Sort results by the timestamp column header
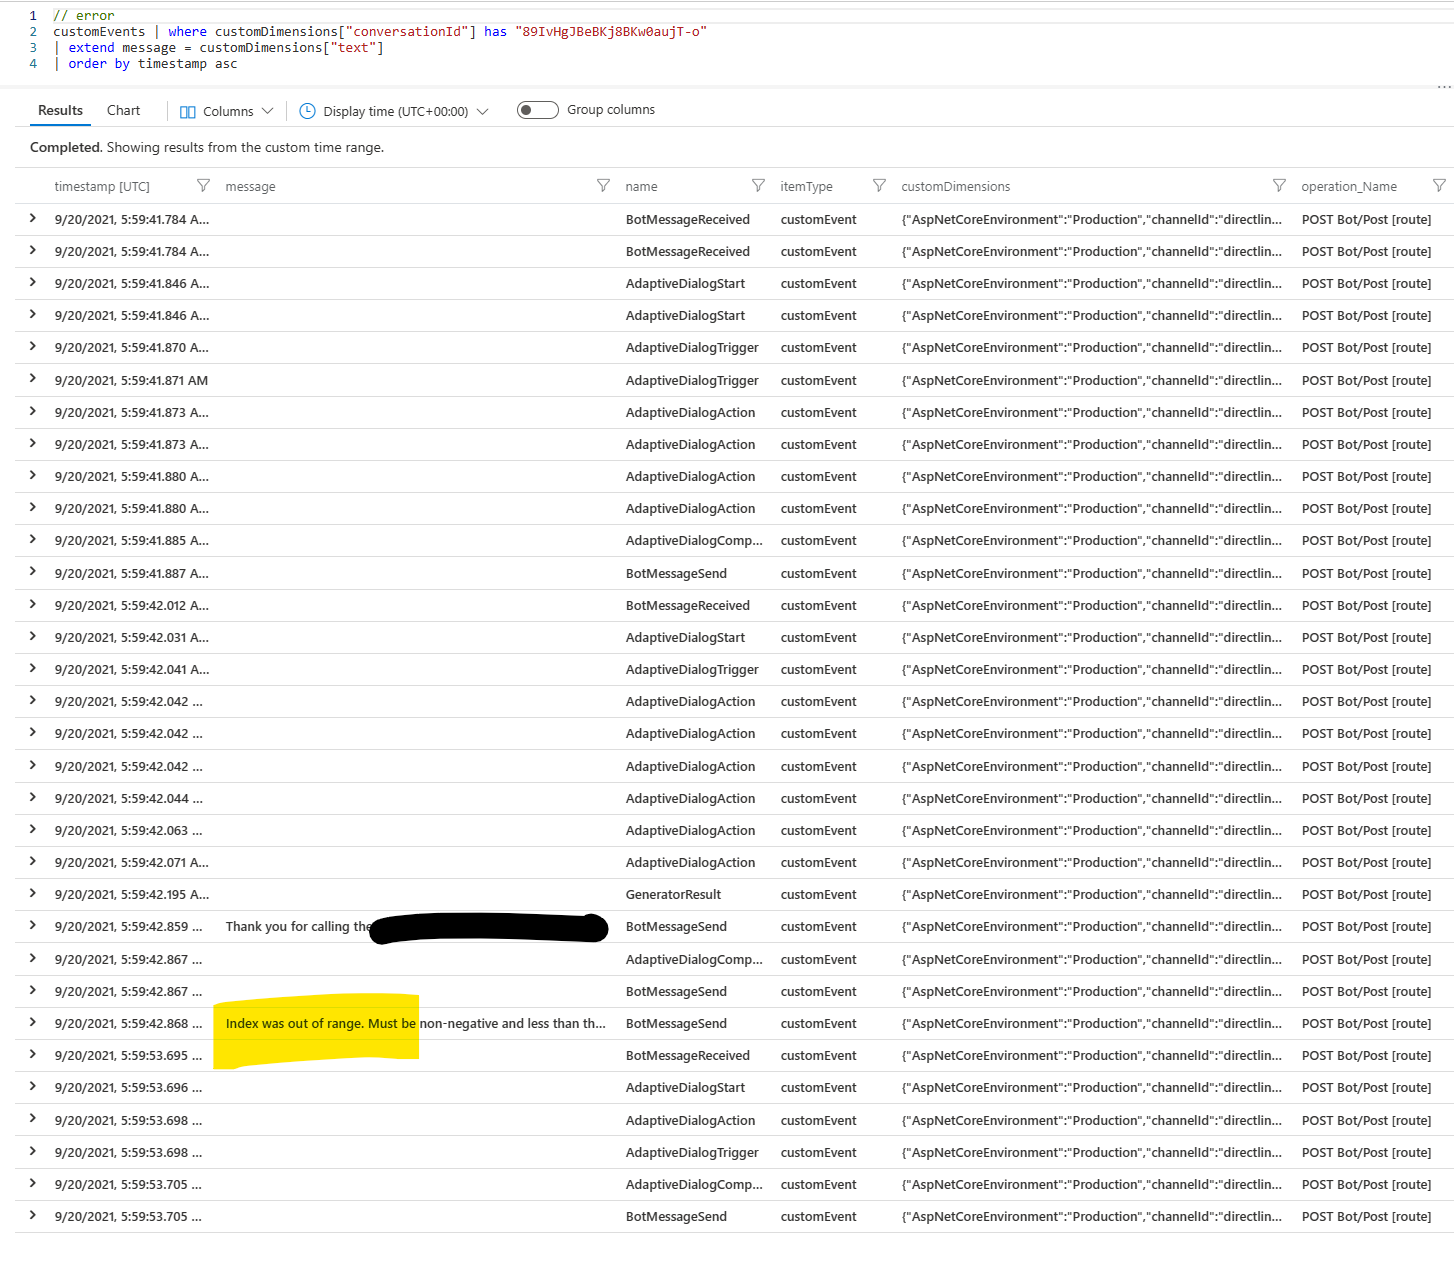 pyautogui.click(x=102, y=185)
